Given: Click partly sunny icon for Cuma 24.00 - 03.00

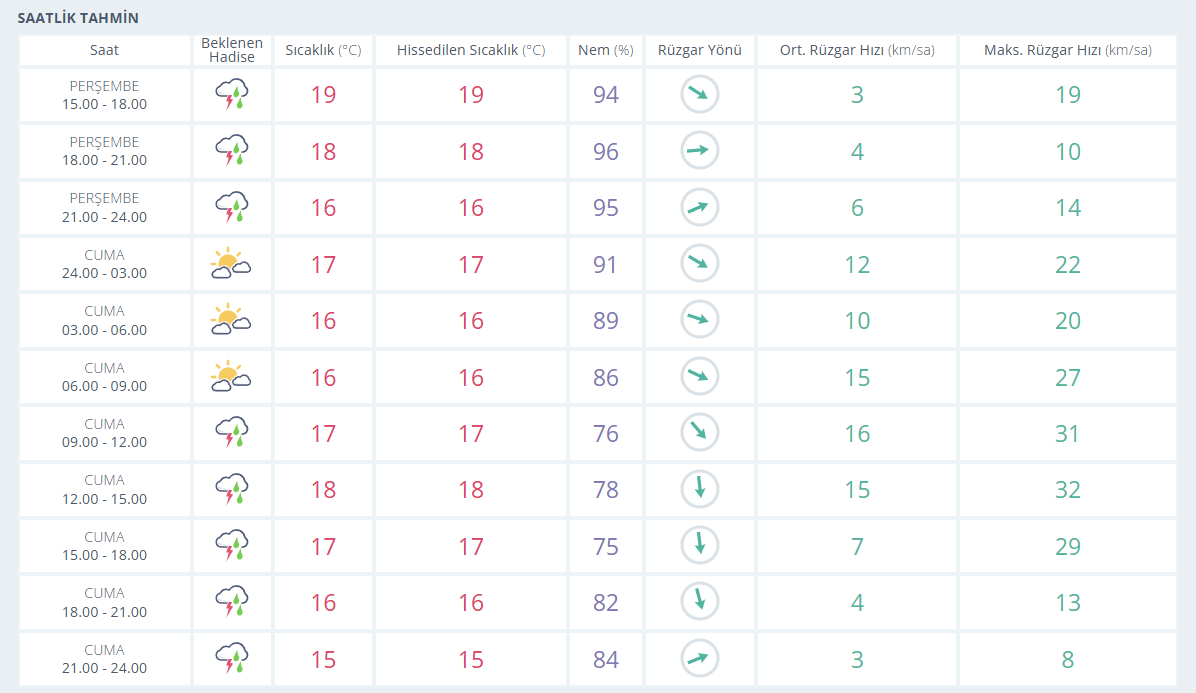Looking at the screenshot, I should pos(230,263).
